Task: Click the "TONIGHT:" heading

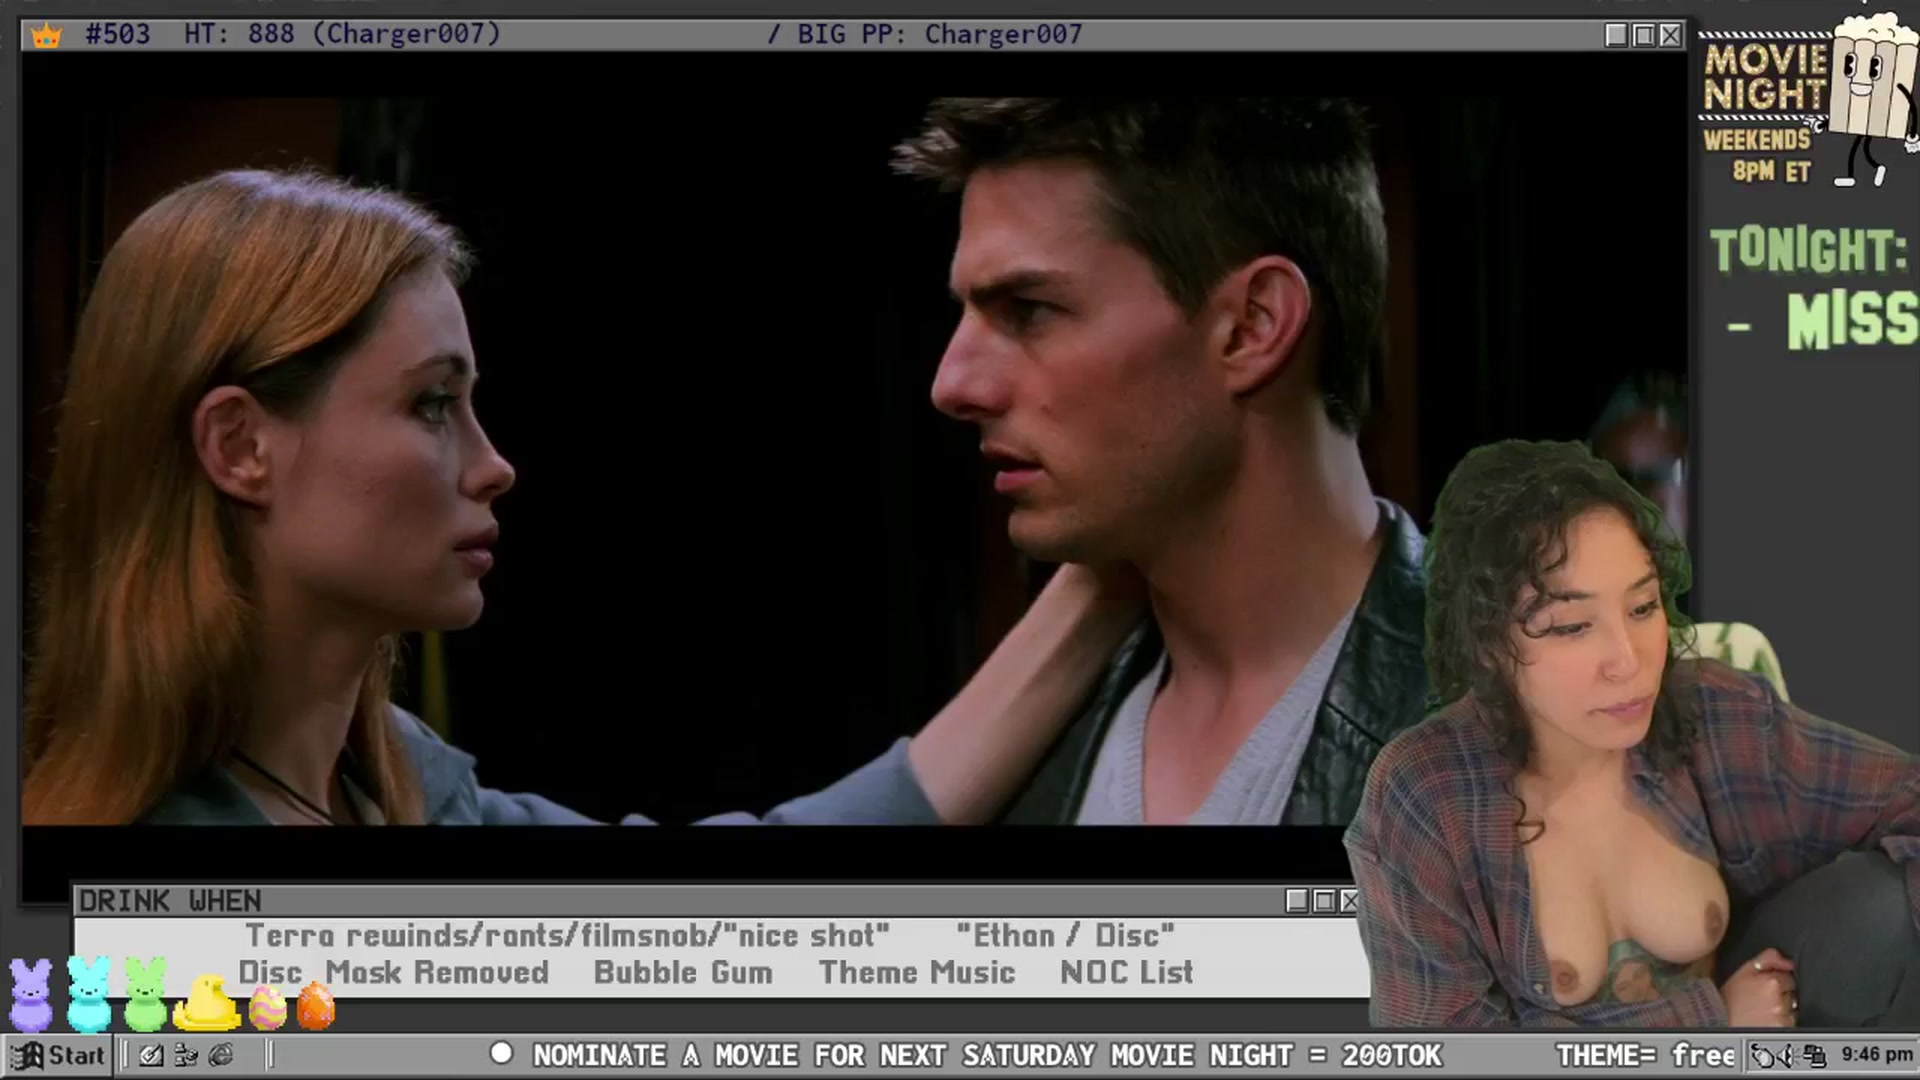Action: (x=1809, y=250)
